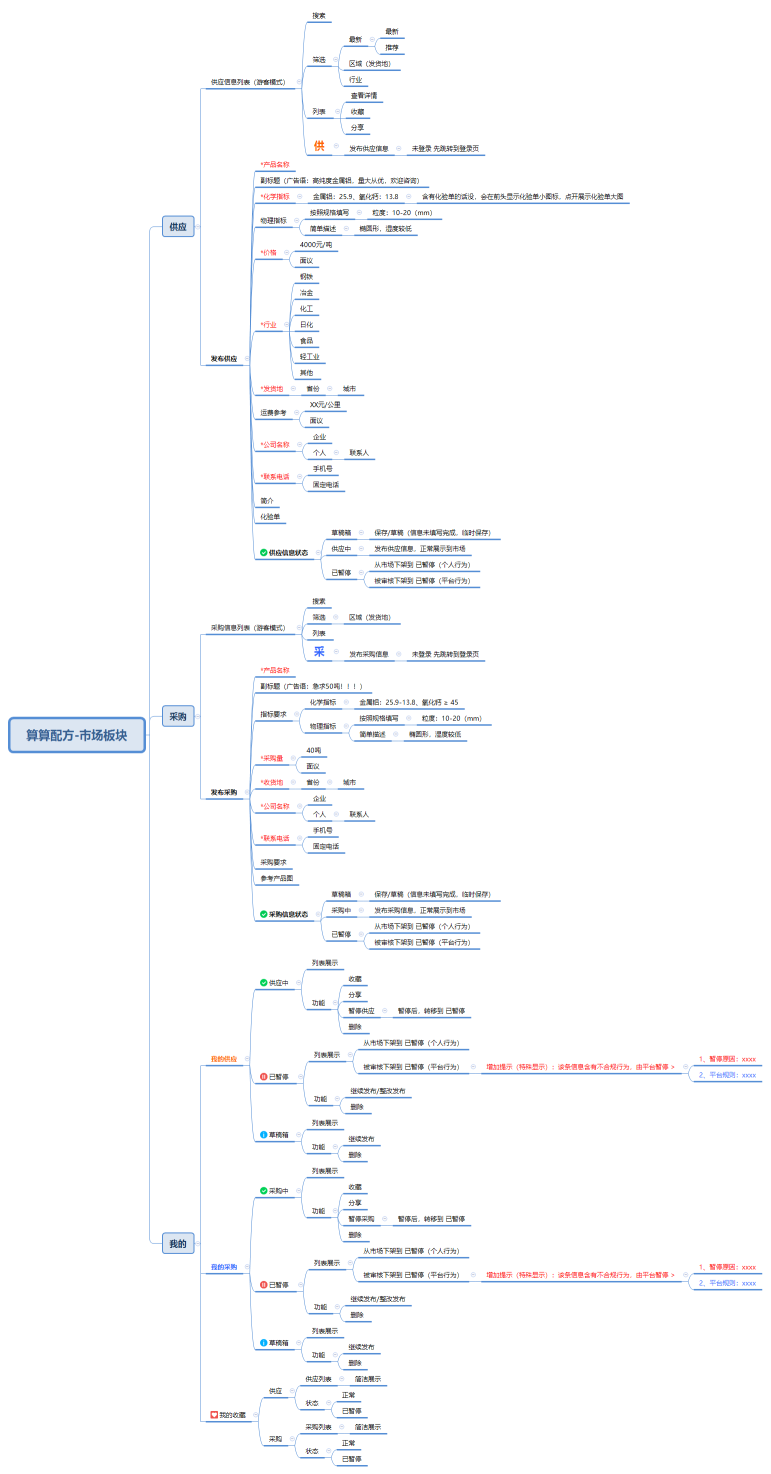Click the blue 我的采购 topic link
The image size is (771, 1474).
click(x=224, y=1267)
